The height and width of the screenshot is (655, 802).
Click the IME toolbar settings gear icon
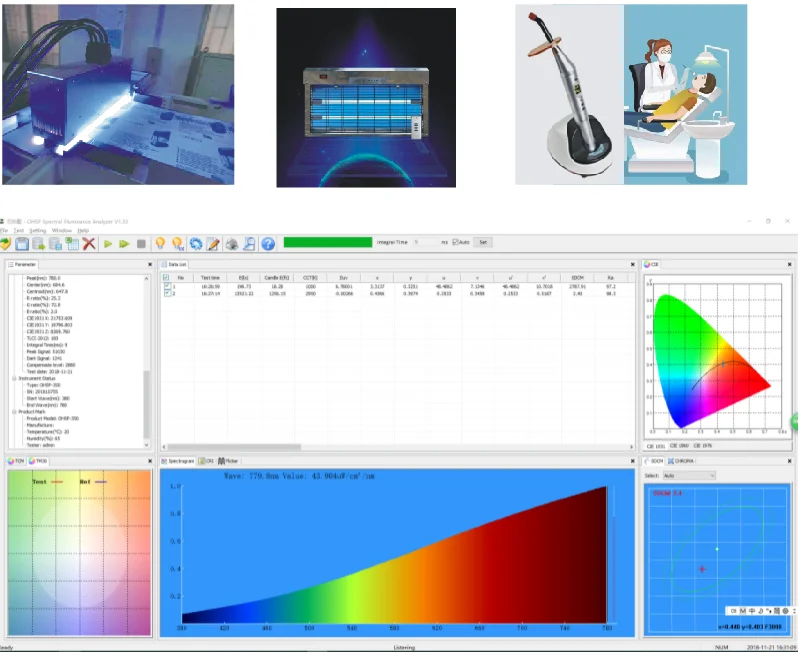pos(786,611)
